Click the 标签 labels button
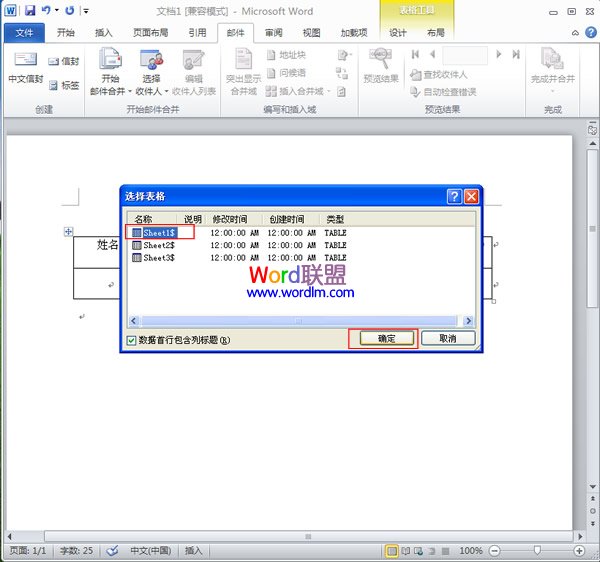 pyautogui.click(x=64, y=85)
